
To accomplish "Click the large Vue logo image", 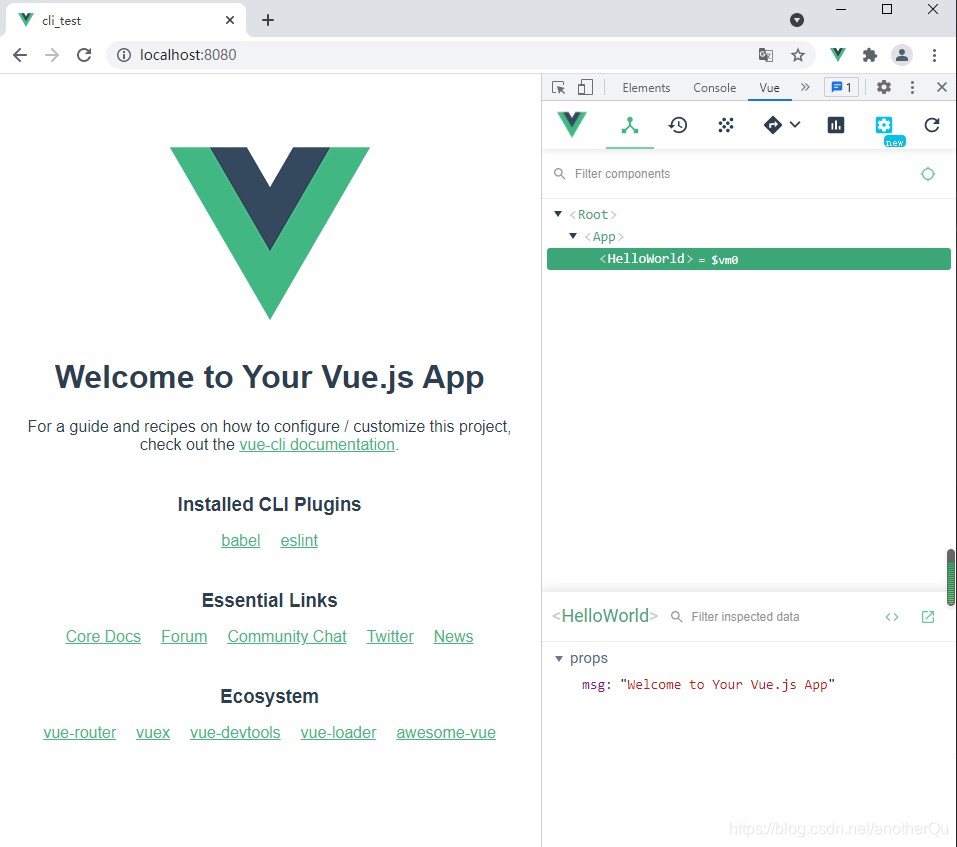I will coord(270,232).
